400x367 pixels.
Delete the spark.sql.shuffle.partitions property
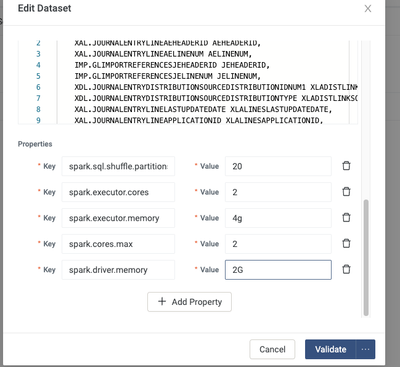click(x=346, y=166)
